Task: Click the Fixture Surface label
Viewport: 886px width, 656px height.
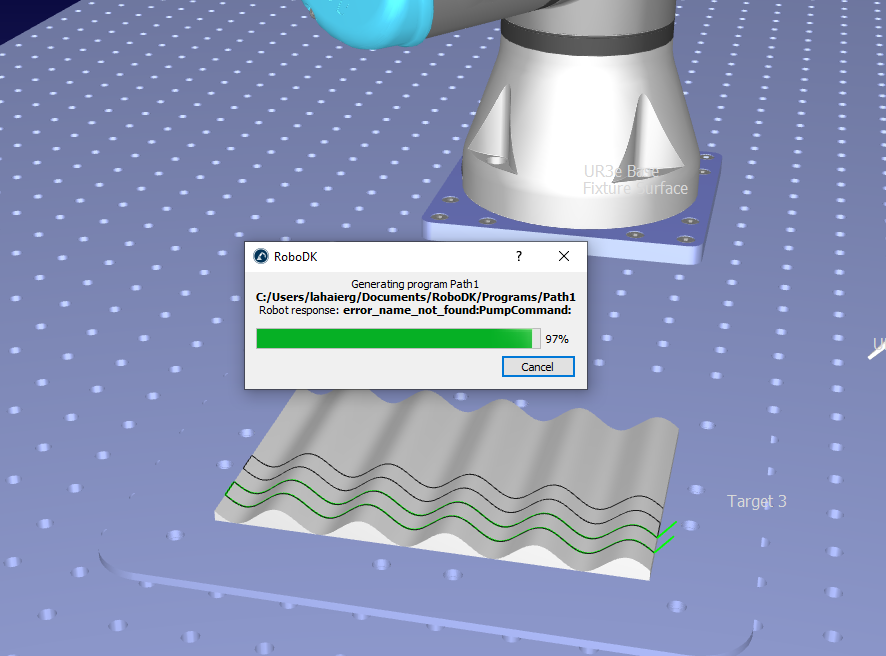Action: [635, 188]
